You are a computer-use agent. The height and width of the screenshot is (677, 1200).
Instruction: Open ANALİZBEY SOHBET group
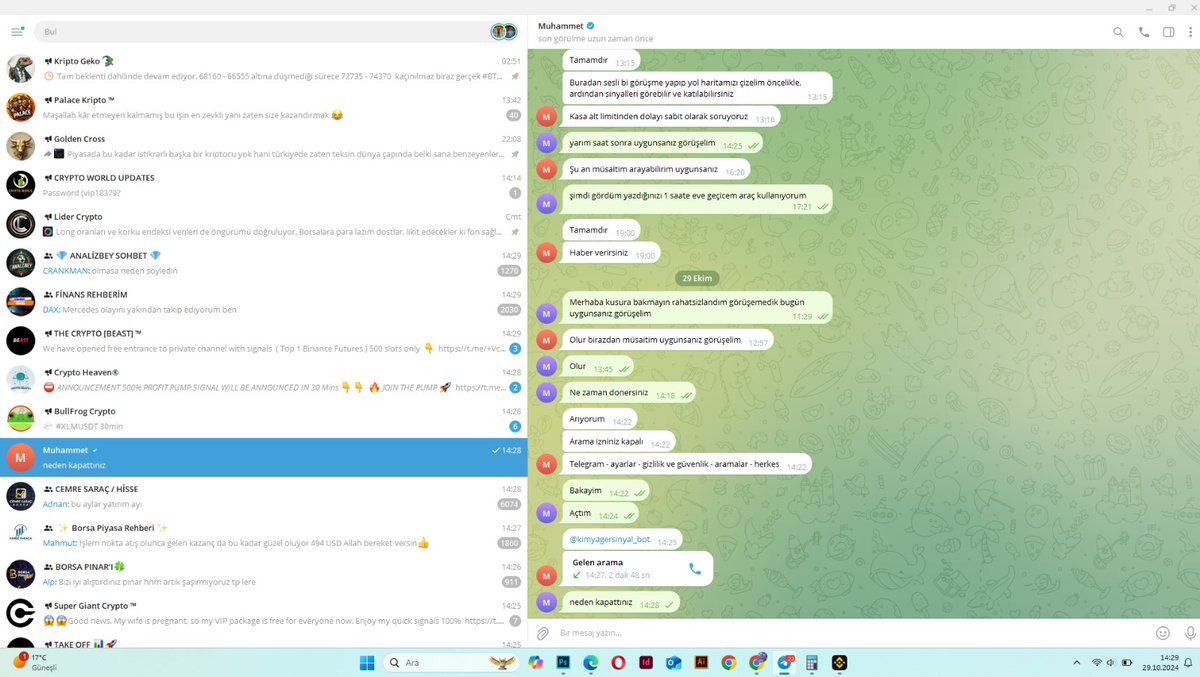[x=264, y=263]
